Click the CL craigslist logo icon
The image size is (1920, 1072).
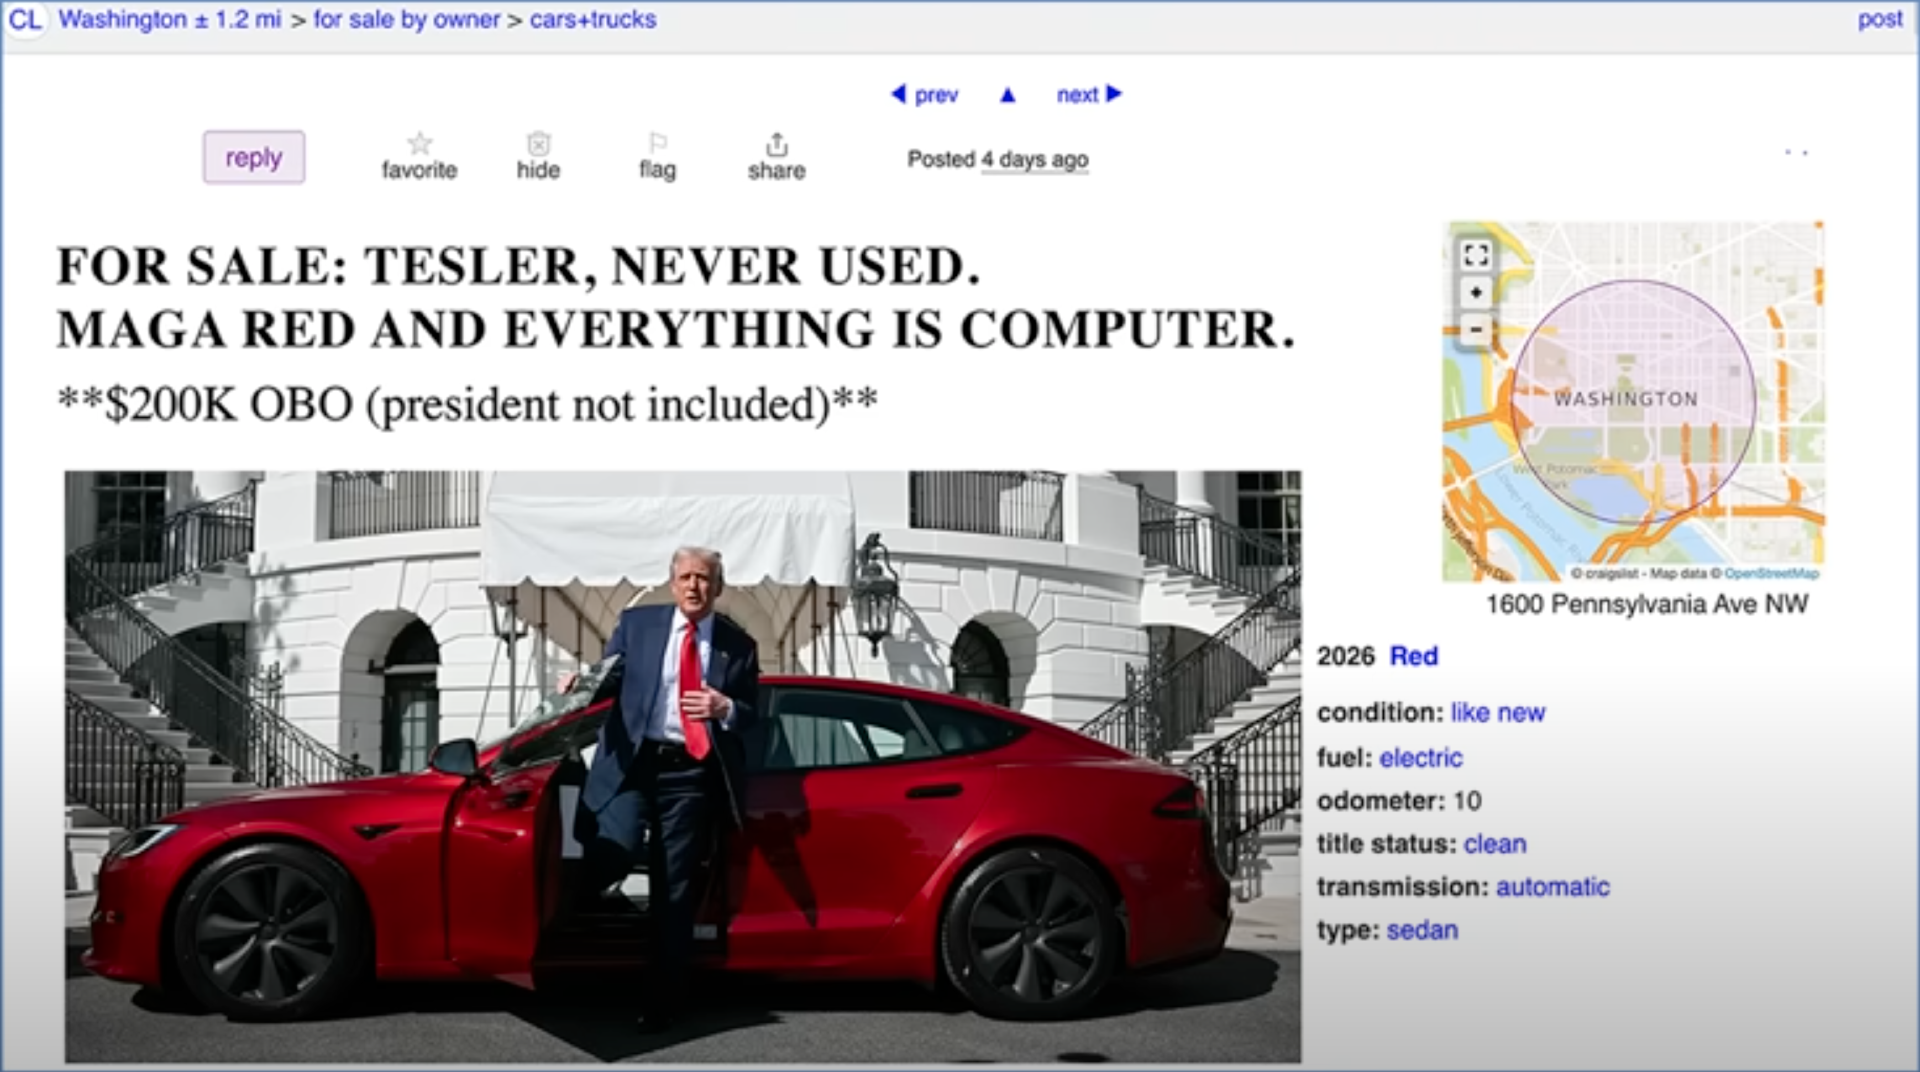(24, 19)
